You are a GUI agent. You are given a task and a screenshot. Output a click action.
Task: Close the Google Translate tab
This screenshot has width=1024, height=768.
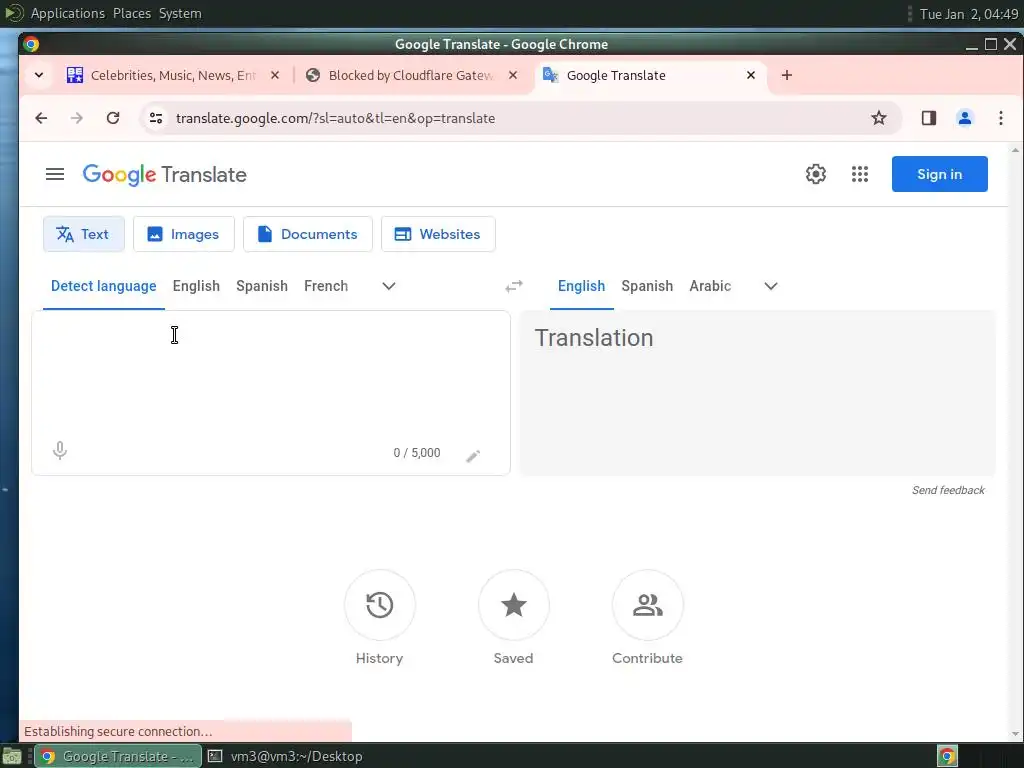pos(751,75)
